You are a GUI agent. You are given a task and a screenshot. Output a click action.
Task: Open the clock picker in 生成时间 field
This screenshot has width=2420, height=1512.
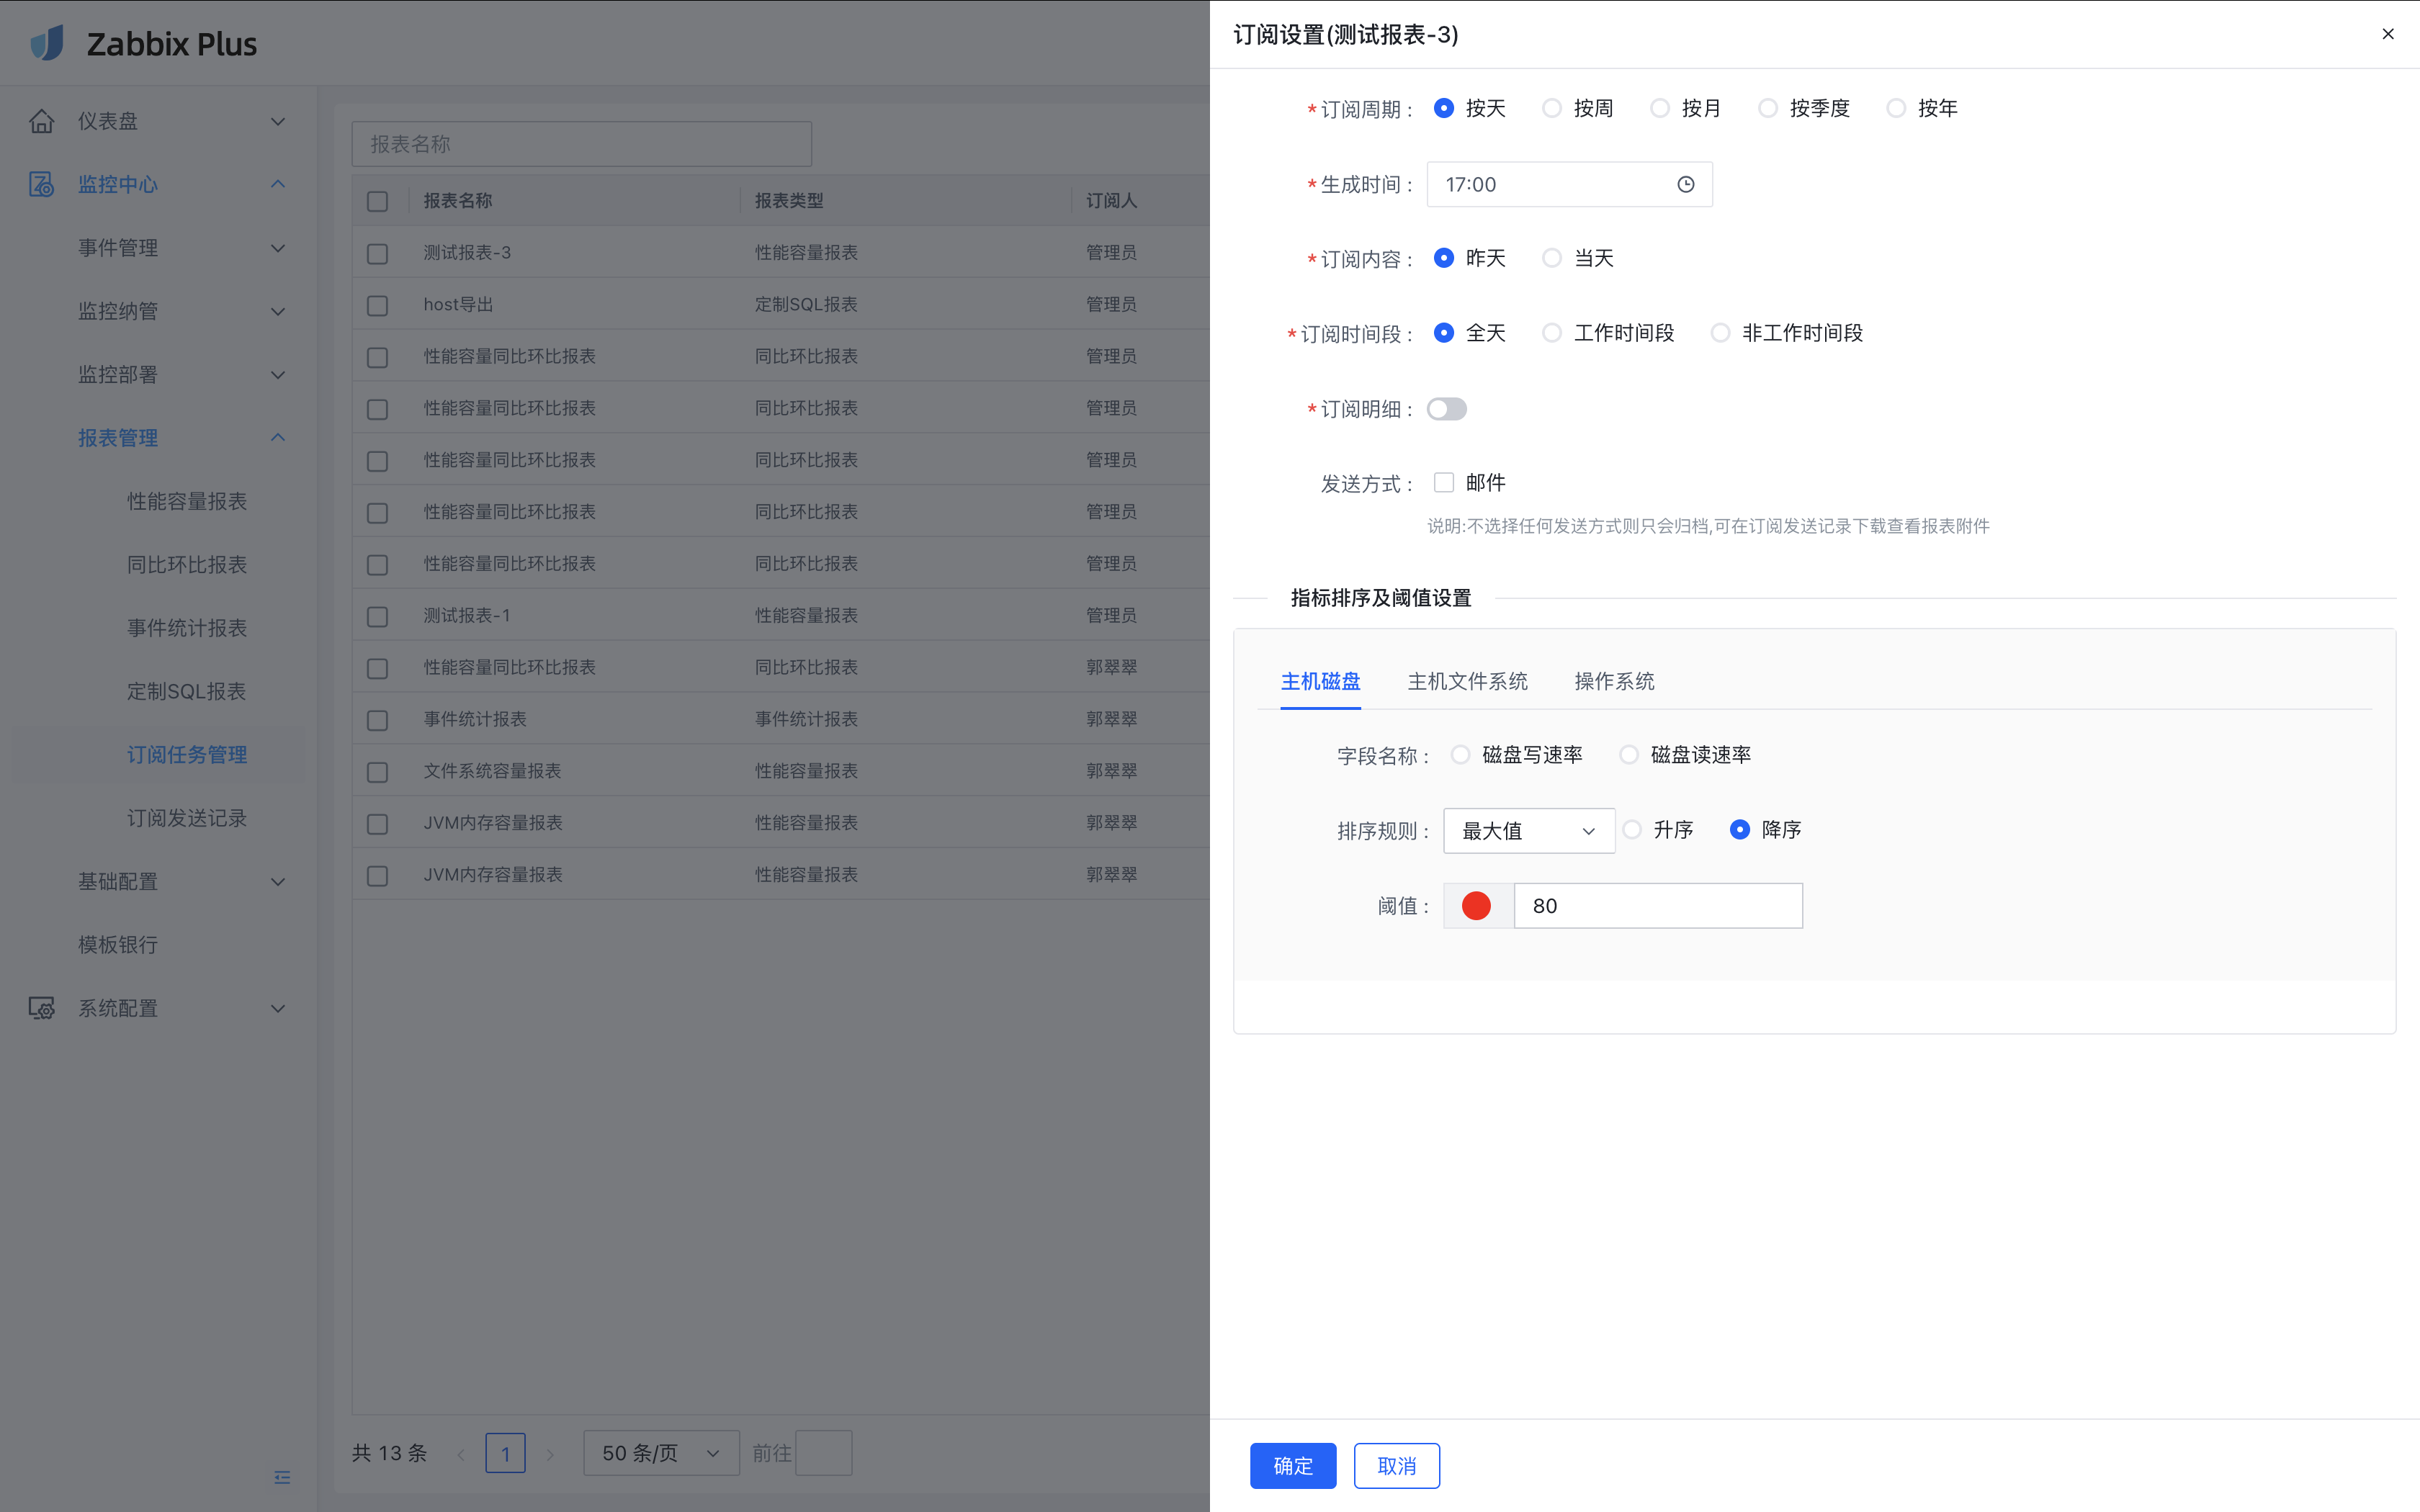[1685, 184]
